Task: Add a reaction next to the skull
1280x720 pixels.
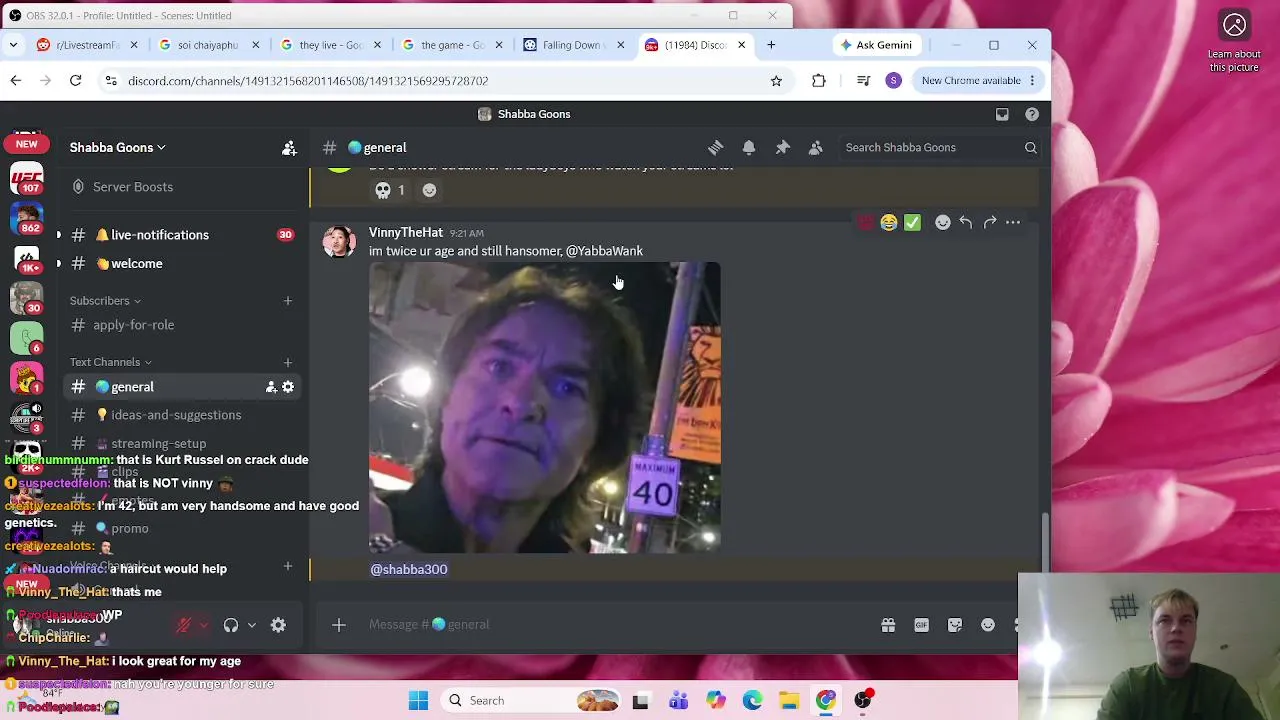Action: pos(429,190)
